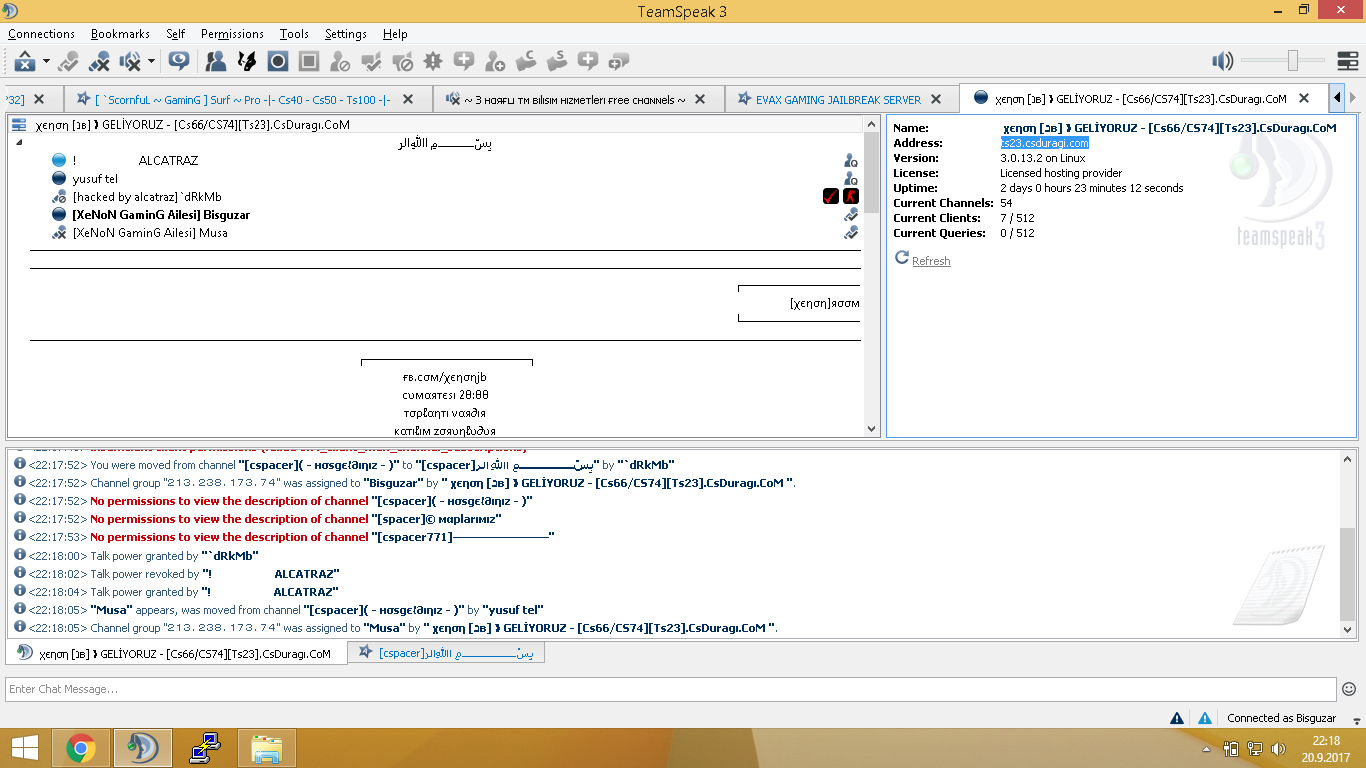This screenshot has width=1366, height=768.
Task: Collapse the Arabic spacer channel with the triangle
Action: 19,143
